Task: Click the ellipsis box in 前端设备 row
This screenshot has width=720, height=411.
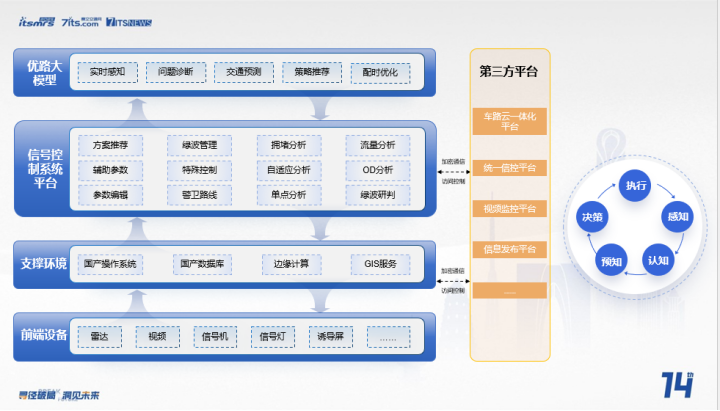Action: click(x=388, y=337)
